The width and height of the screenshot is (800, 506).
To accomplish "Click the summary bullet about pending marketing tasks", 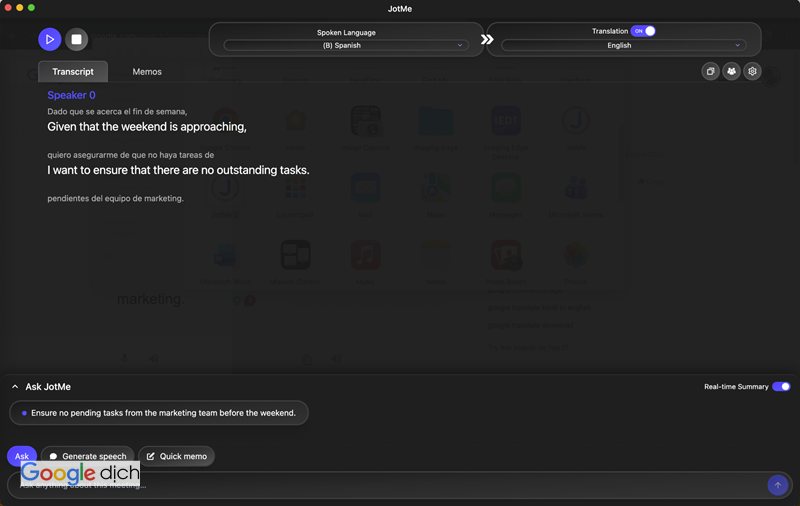I will click(159, 413).
